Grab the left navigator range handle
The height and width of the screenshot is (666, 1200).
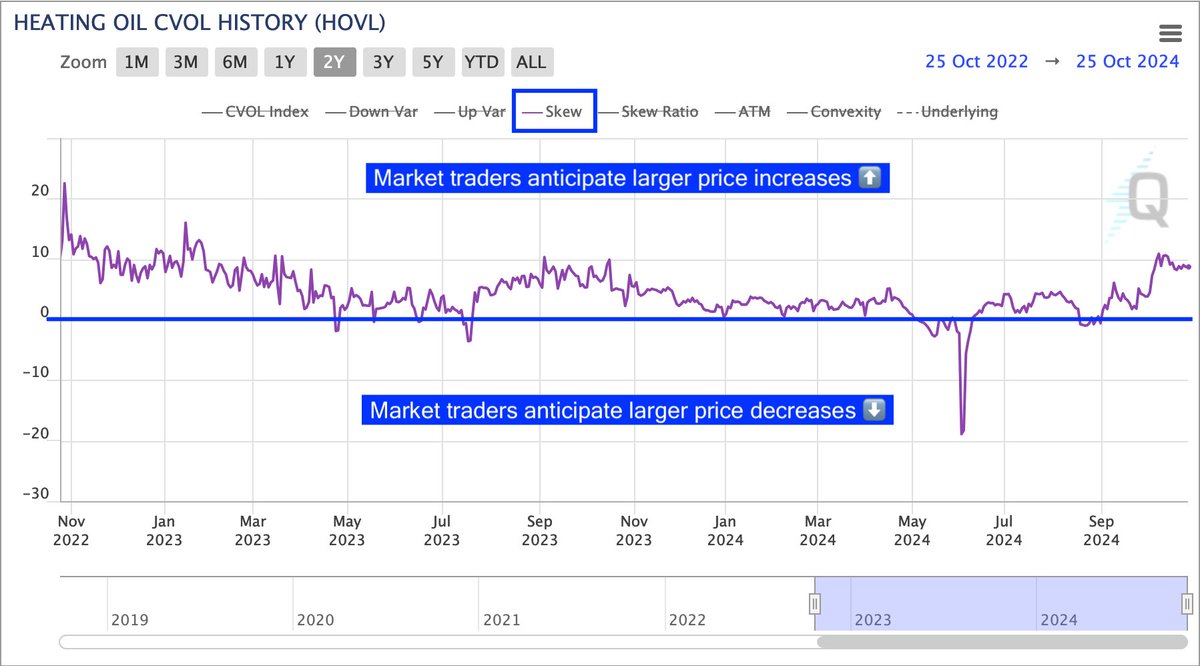(x=815, y=604)
